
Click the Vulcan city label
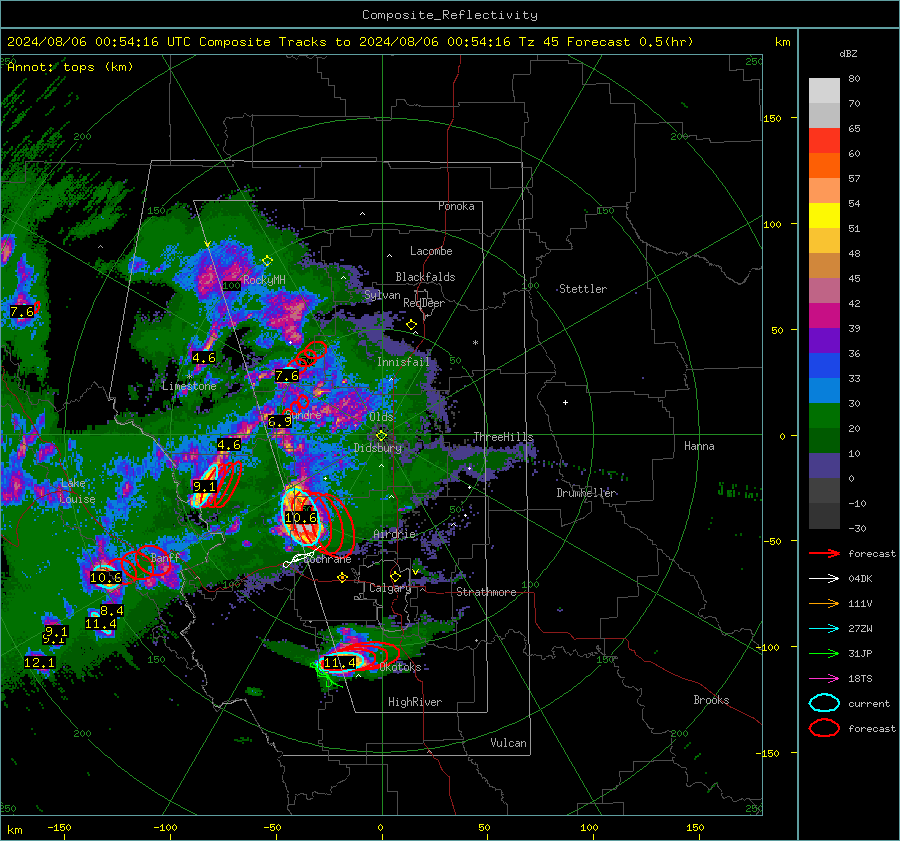point(509,743)
